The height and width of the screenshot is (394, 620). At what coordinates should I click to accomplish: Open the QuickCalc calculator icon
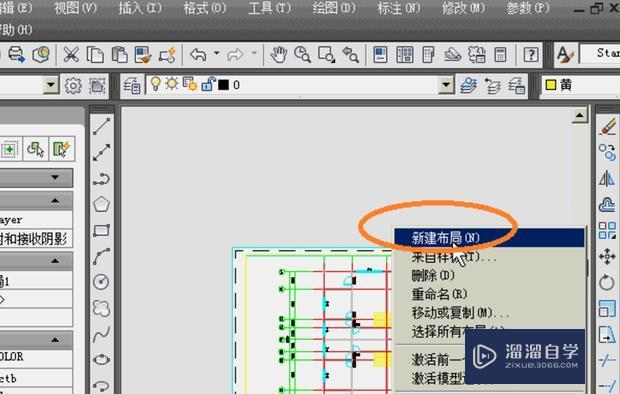501,55
